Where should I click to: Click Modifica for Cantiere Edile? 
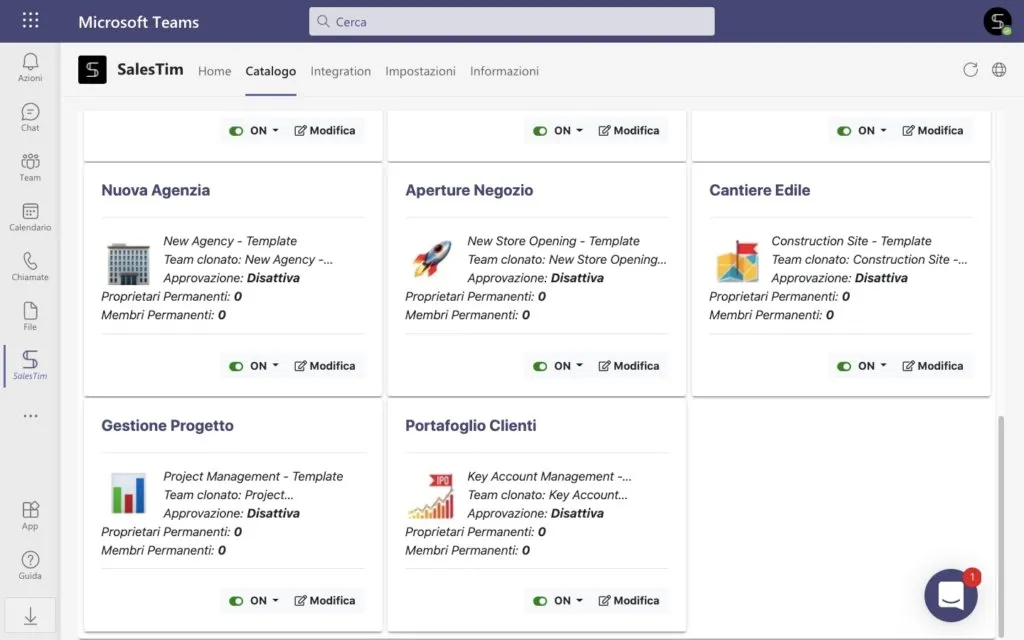[933, 366]
